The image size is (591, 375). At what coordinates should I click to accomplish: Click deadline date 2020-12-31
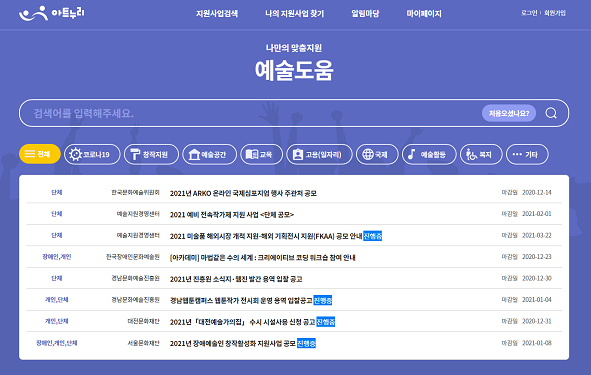(537, 321)
